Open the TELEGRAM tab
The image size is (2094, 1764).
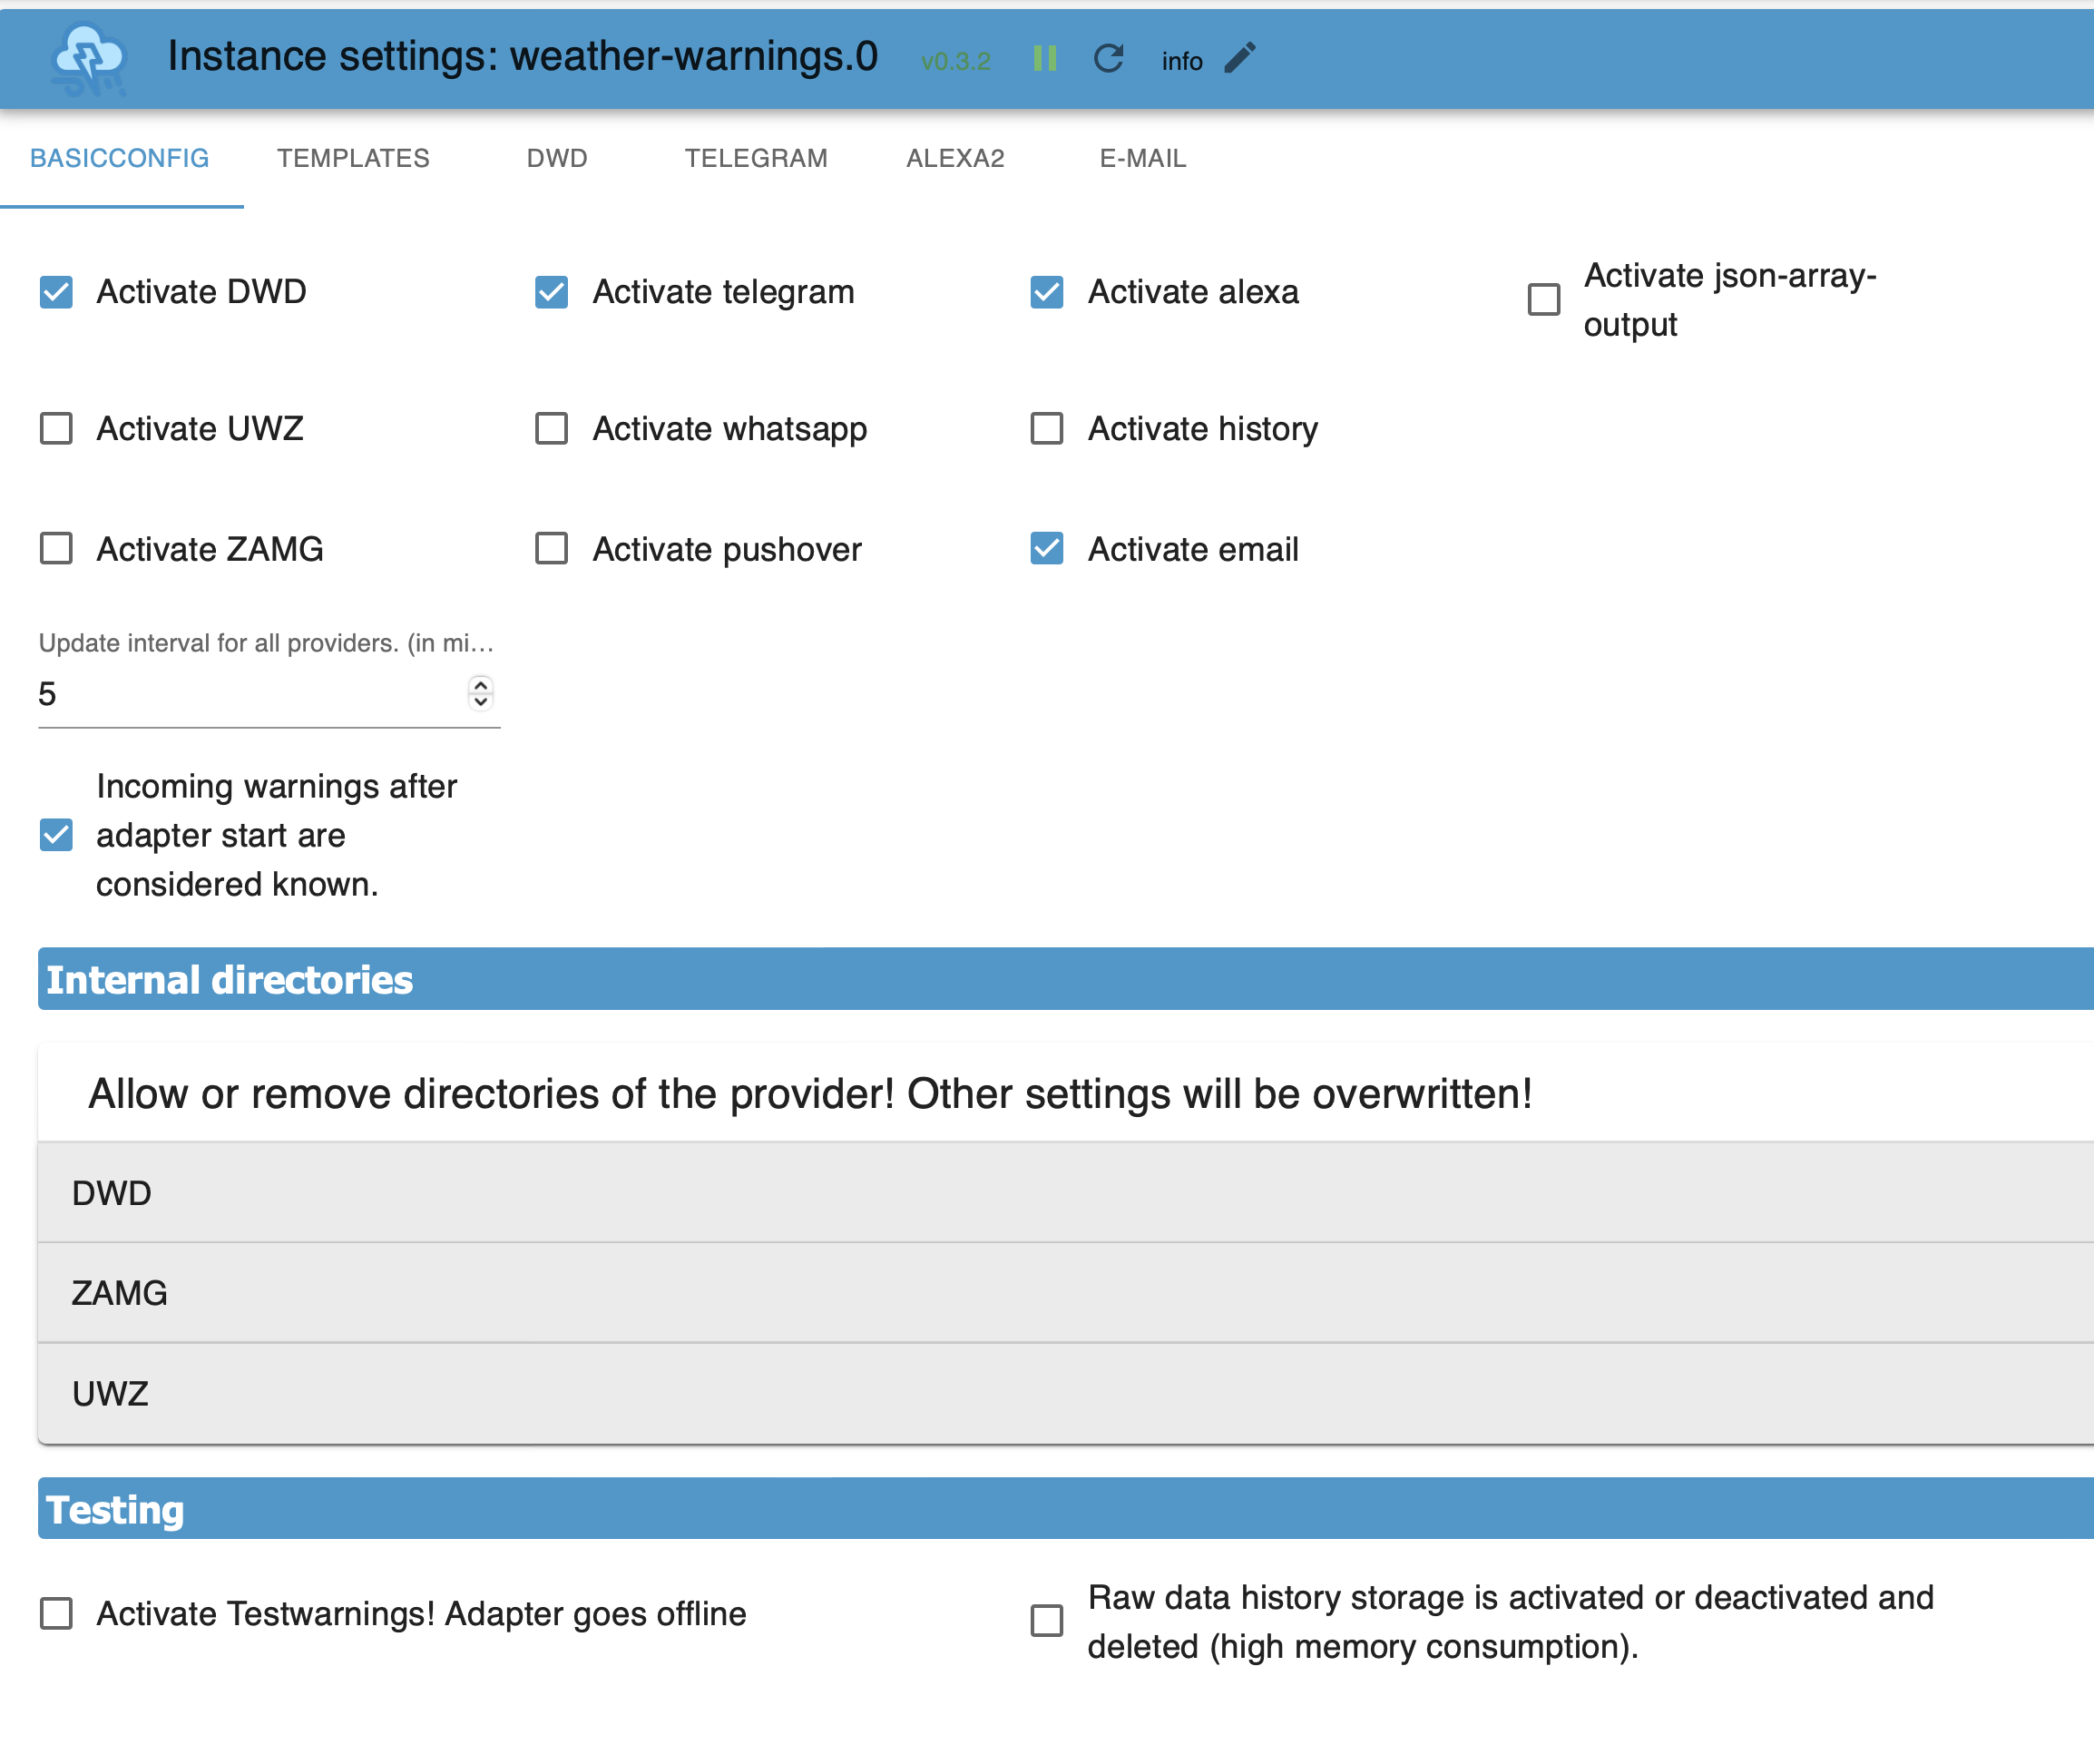point(755,158)
